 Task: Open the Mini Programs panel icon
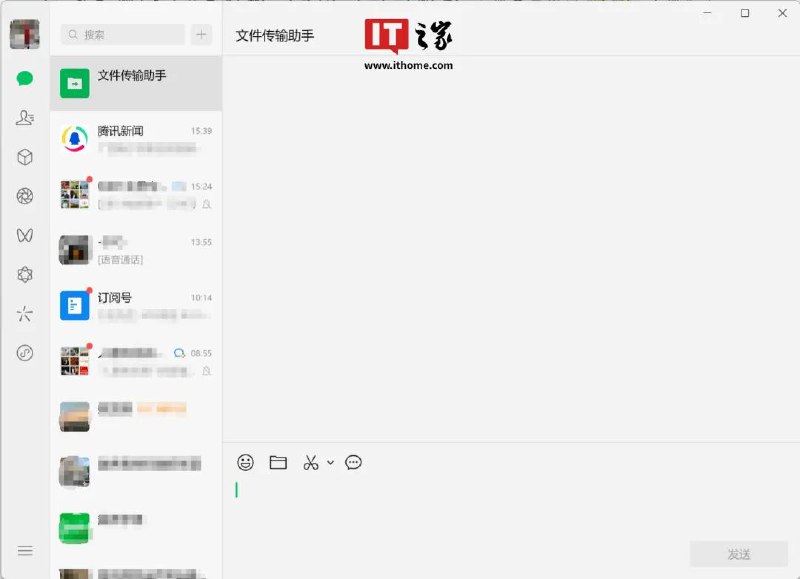tap(24, 352)
